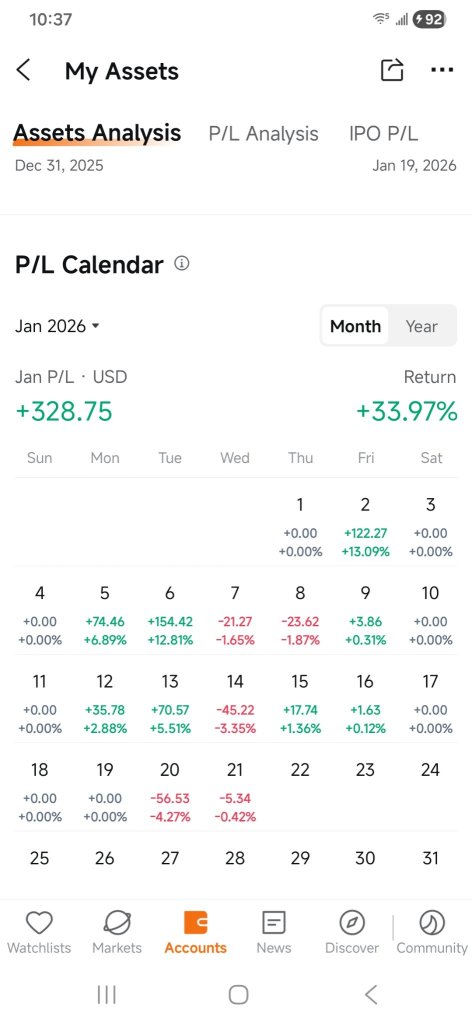Open the News icon in bottom bar
Screen dimensions: 472x1024
(x=274, y=923)
